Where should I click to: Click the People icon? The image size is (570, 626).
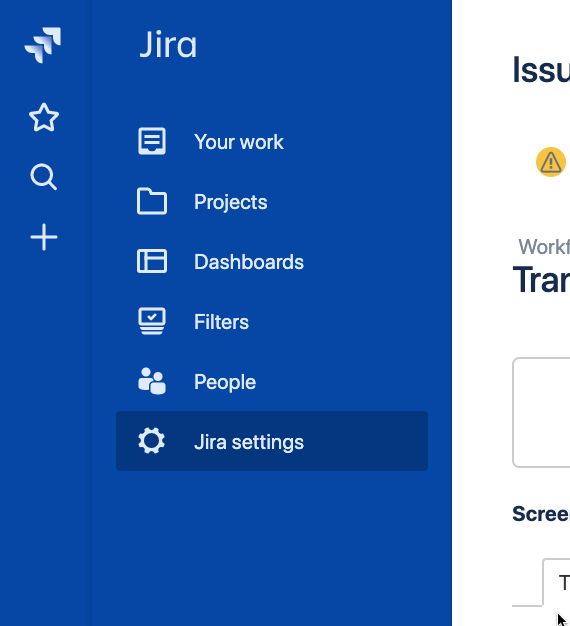click(152, 381)
